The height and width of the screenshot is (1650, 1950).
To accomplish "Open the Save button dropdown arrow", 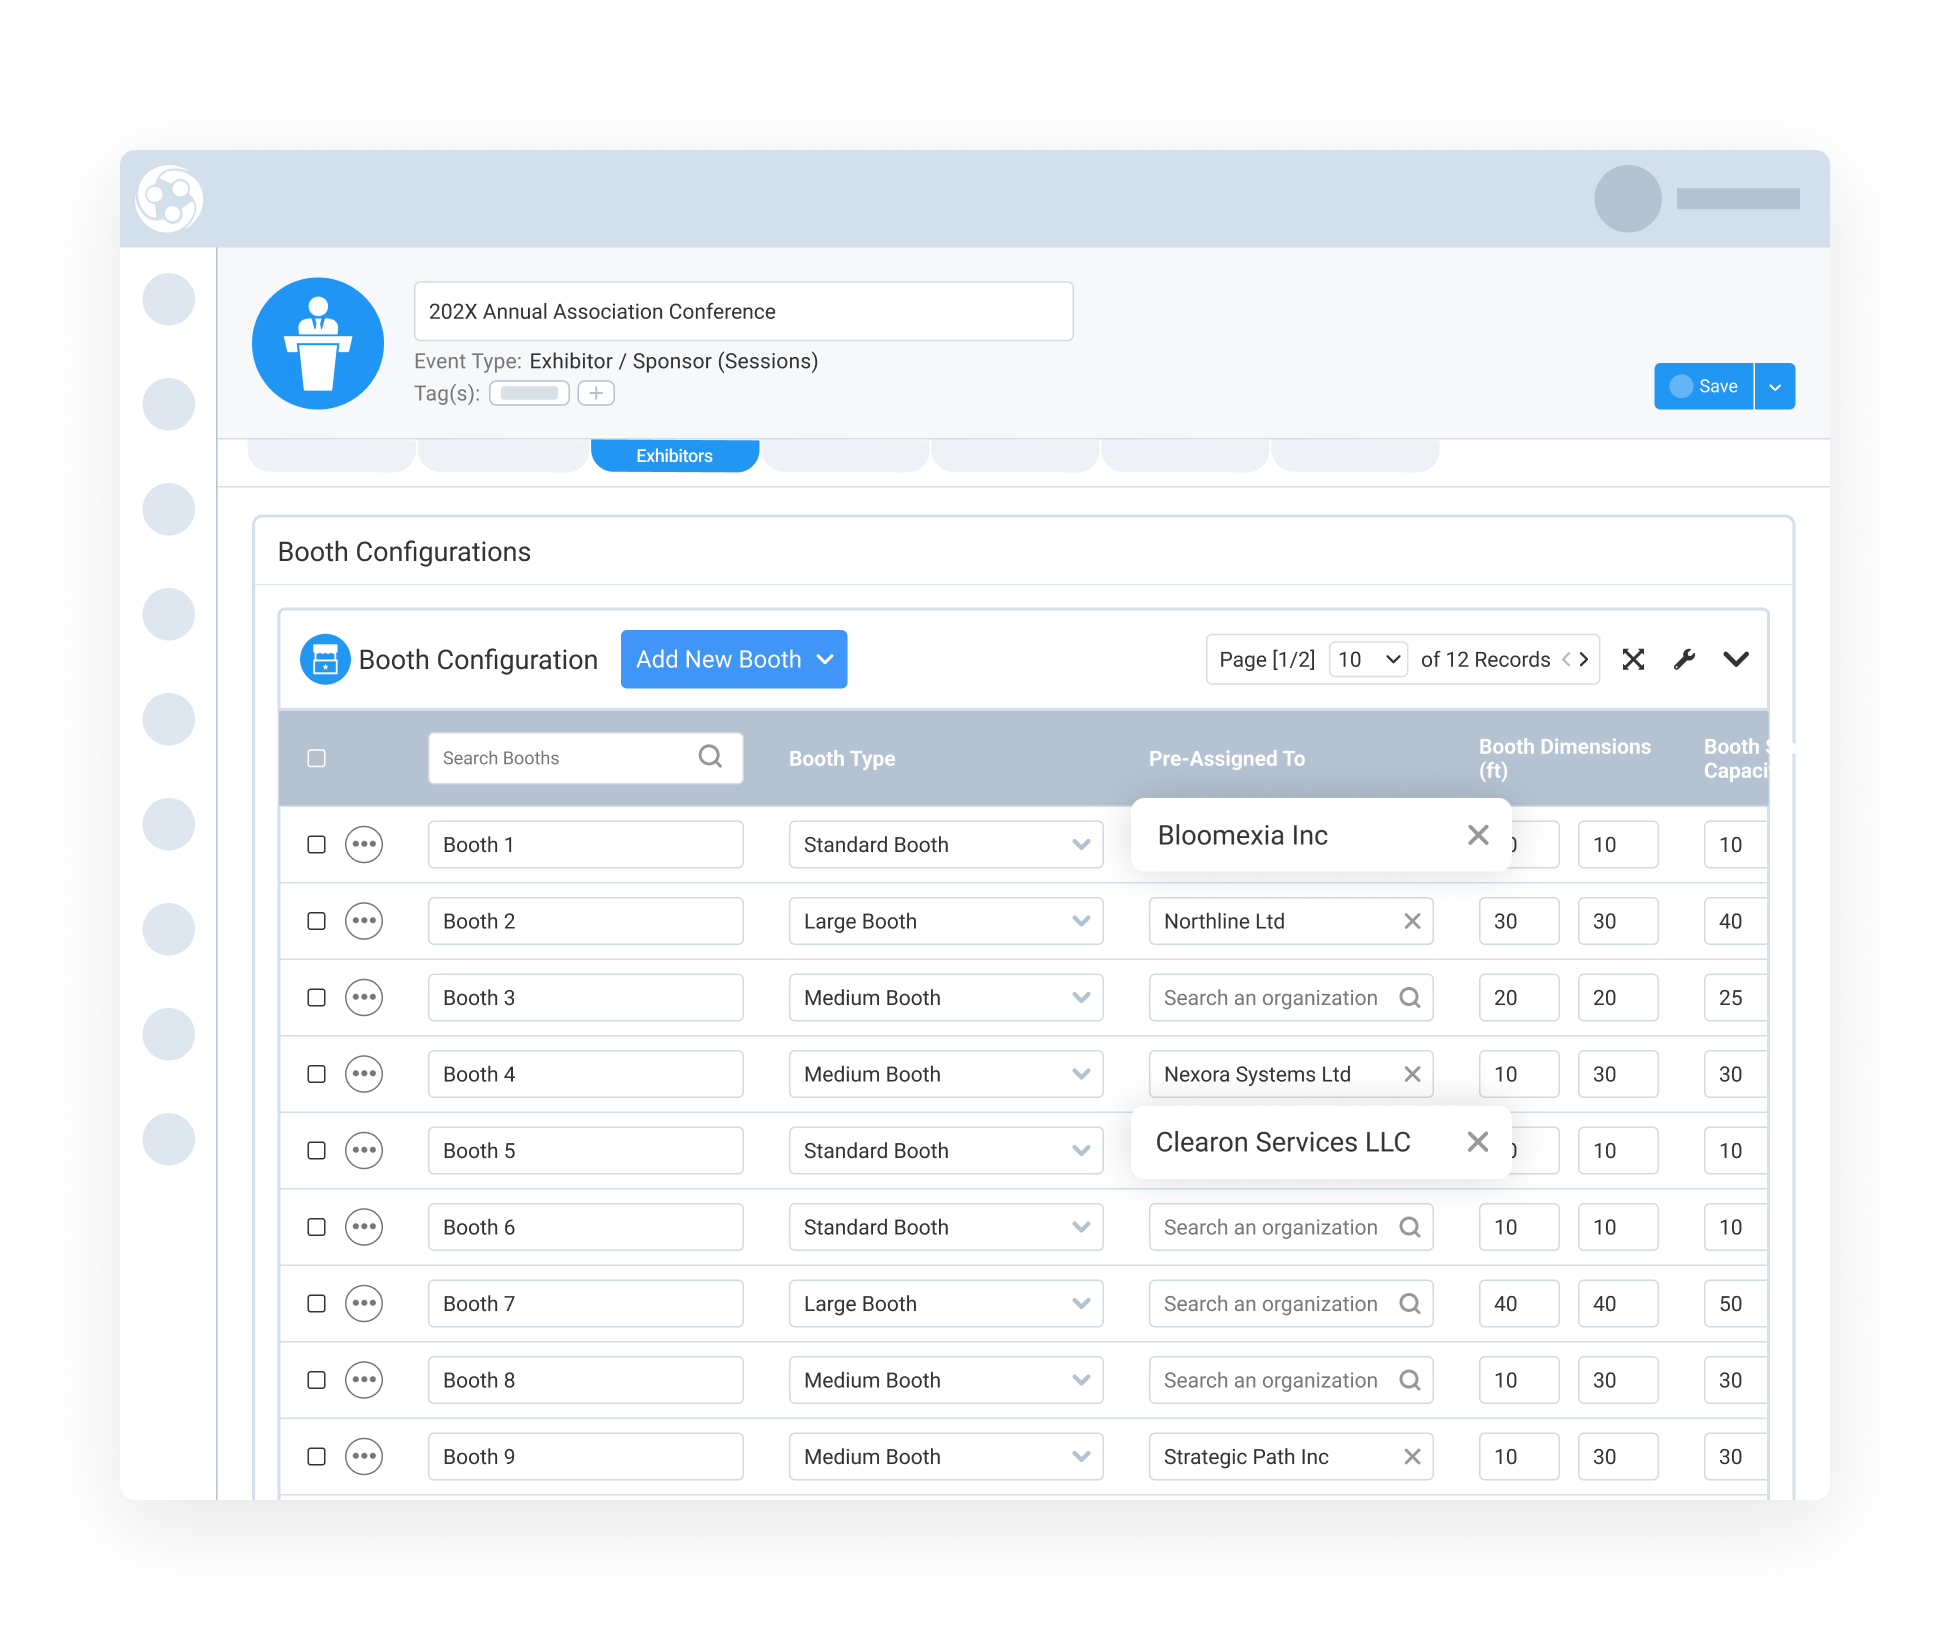I will coord(1775,386).
